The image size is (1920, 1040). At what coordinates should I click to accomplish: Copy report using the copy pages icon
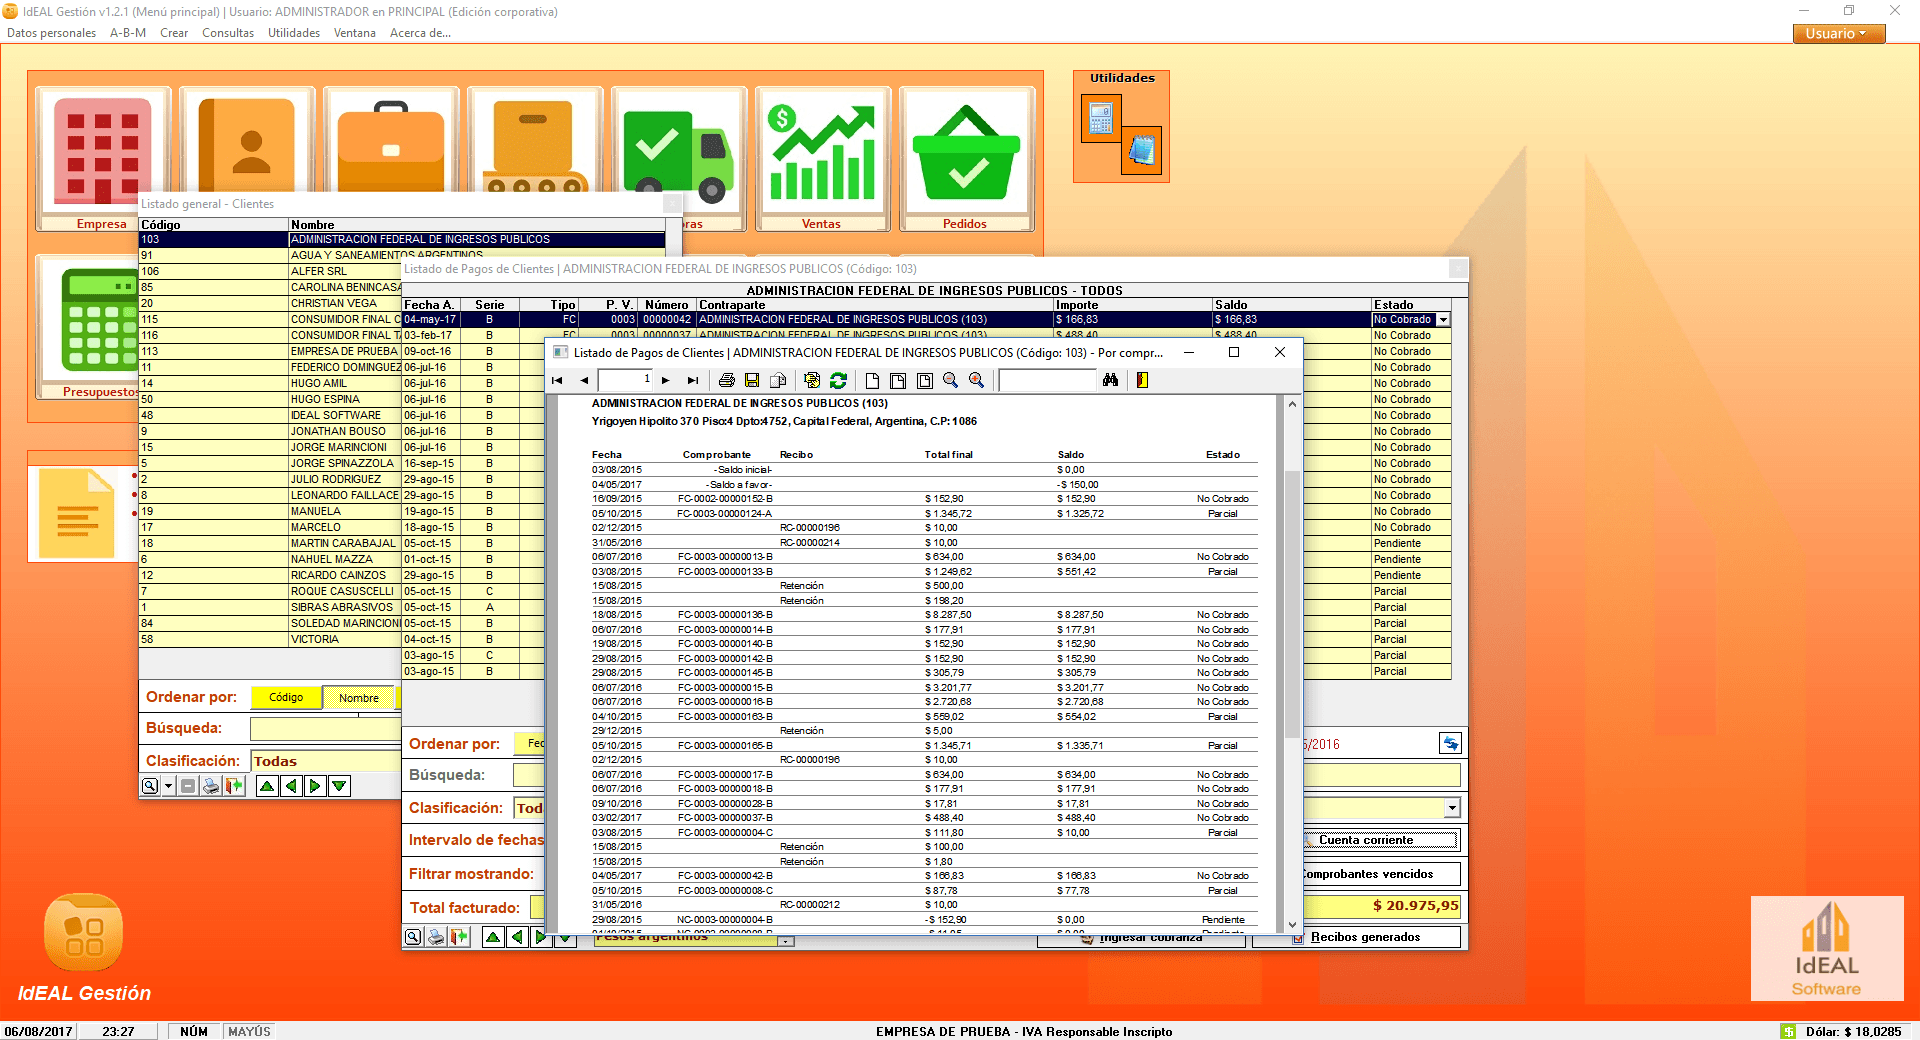click(x=778, y=381)
